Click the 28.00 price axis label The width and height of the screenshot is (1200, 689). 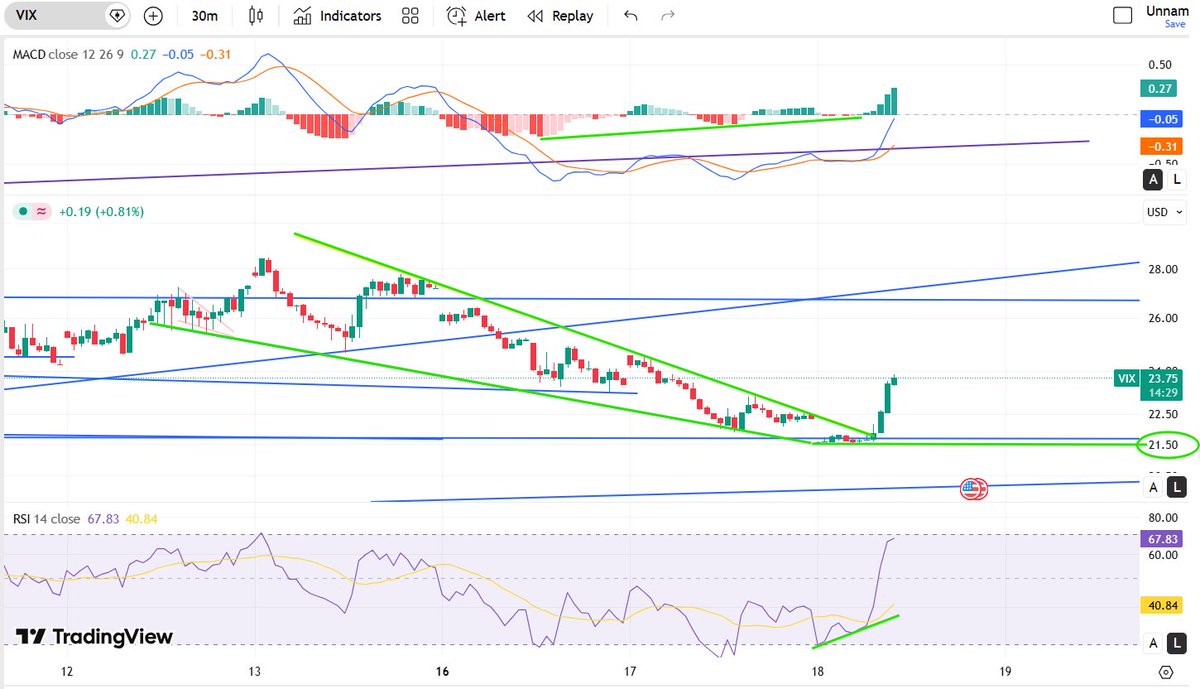pos(1161,270)
